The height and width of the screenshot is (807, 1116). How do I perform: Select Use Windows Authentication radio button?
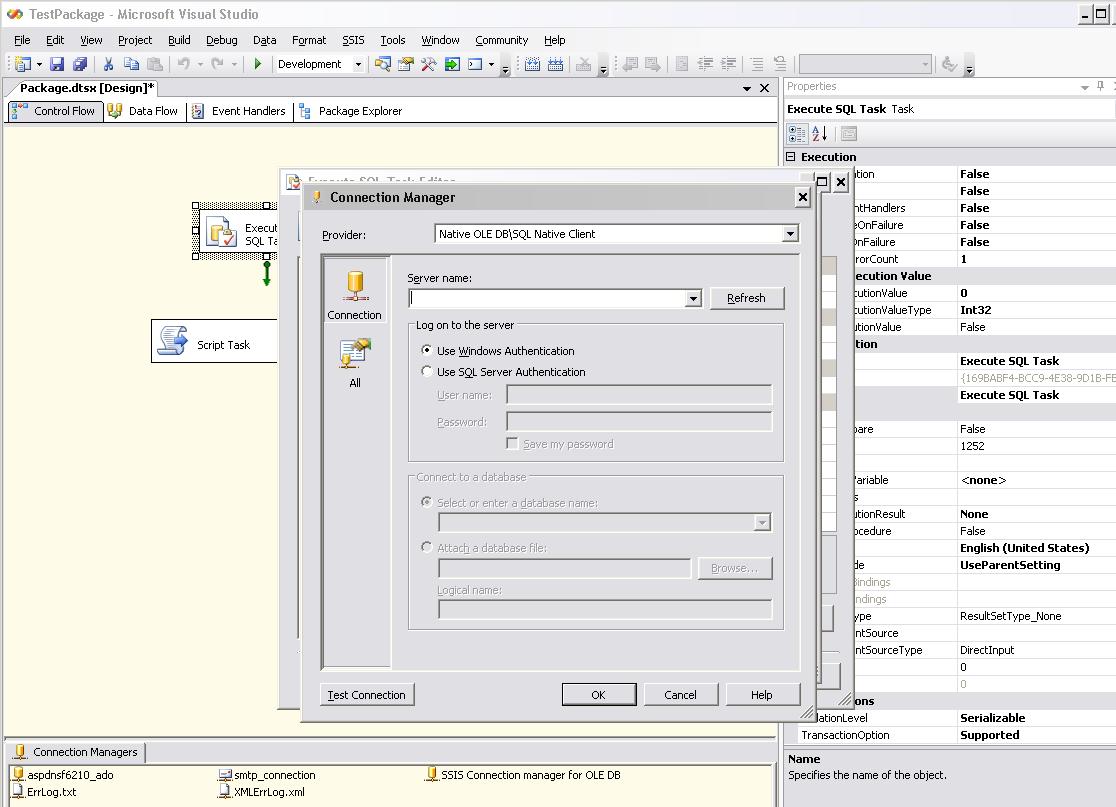428,351
